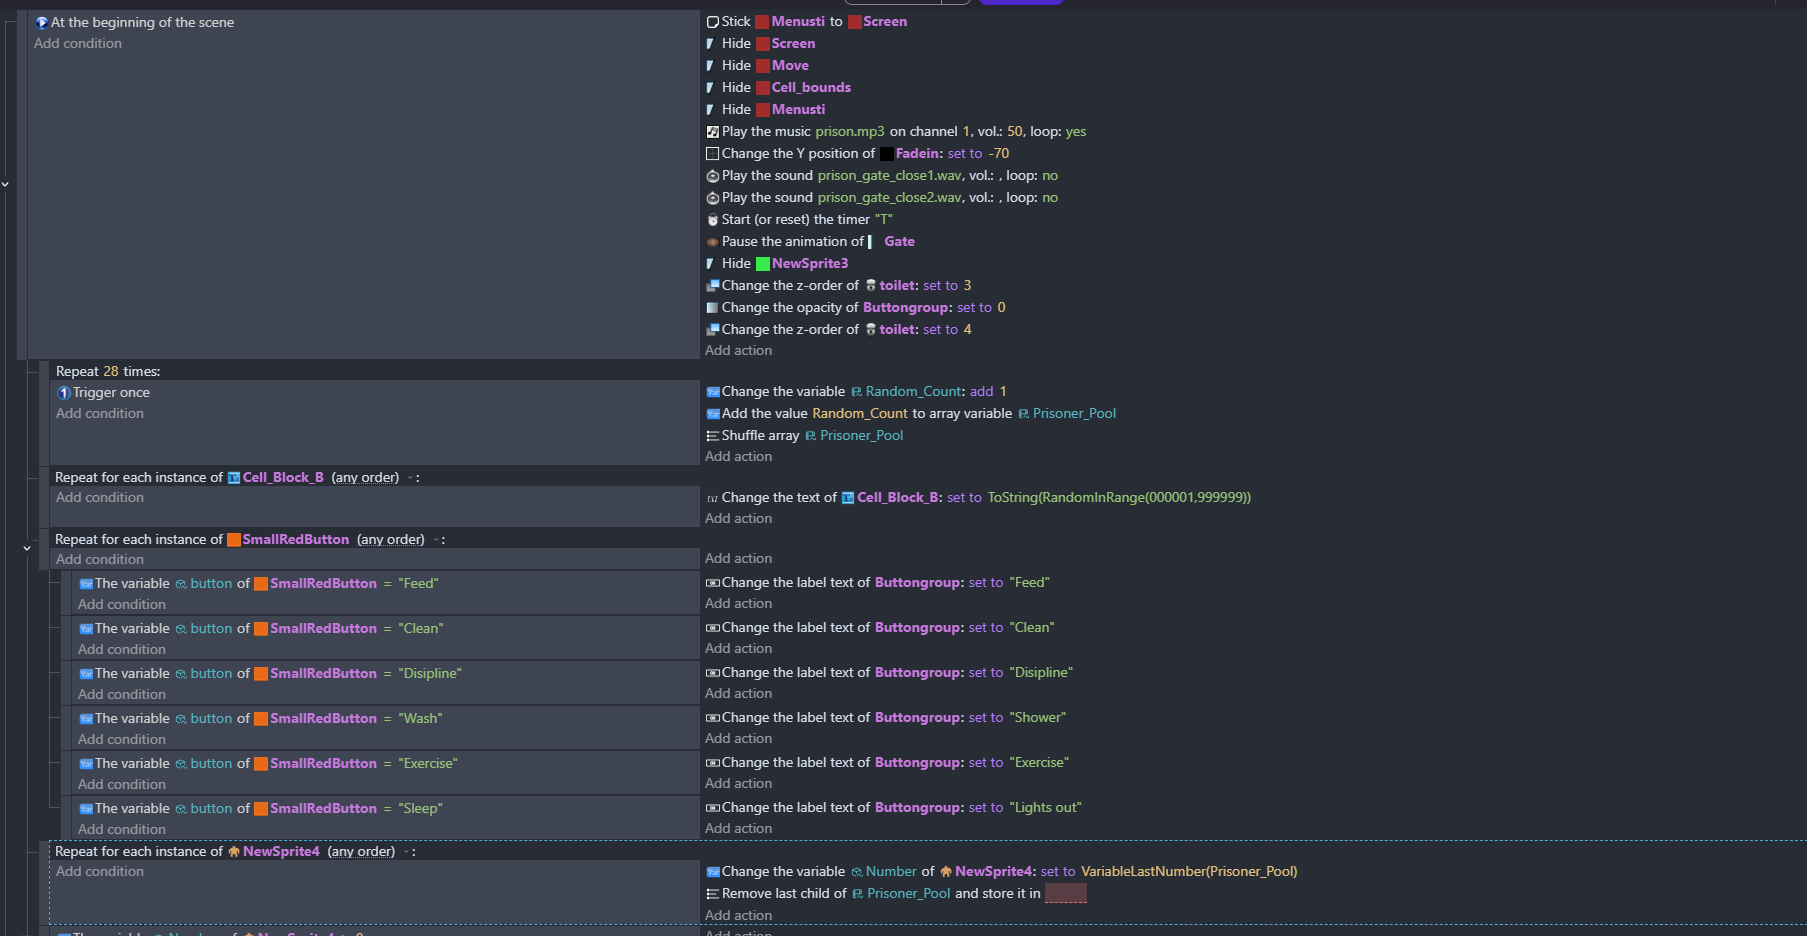
Task: Click the Hide icon next to Cell_bounds
Action: point(710,88)
